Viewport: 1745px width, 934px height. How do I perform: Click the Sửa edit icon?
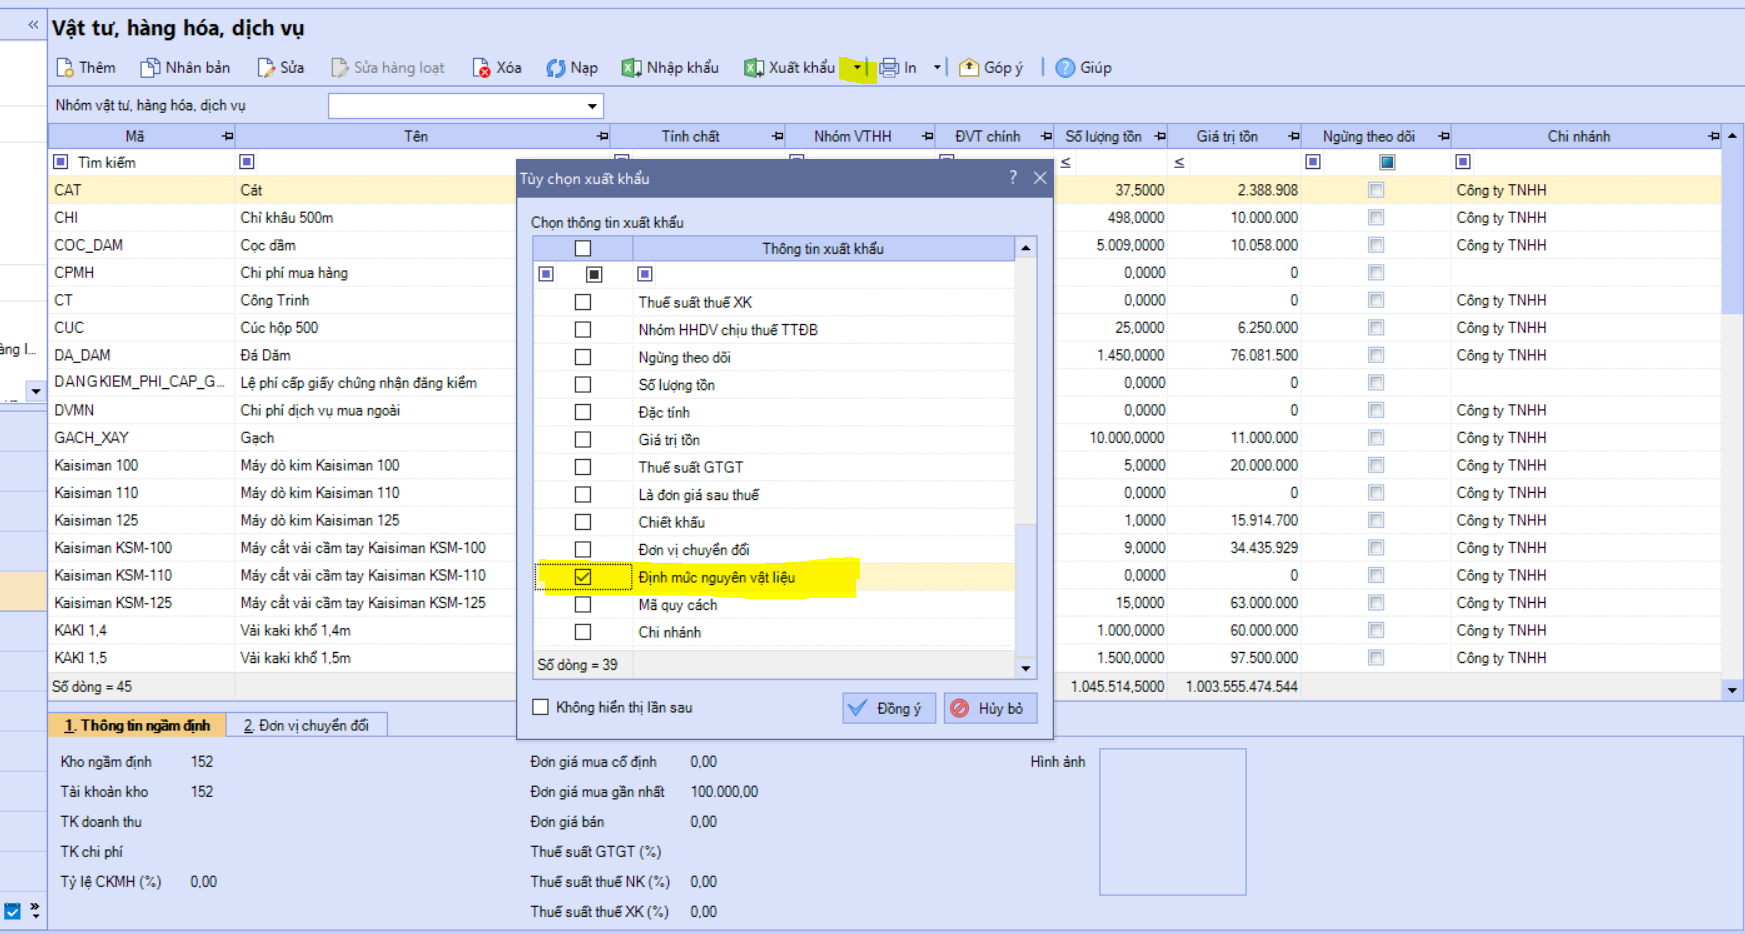(266, 67)
